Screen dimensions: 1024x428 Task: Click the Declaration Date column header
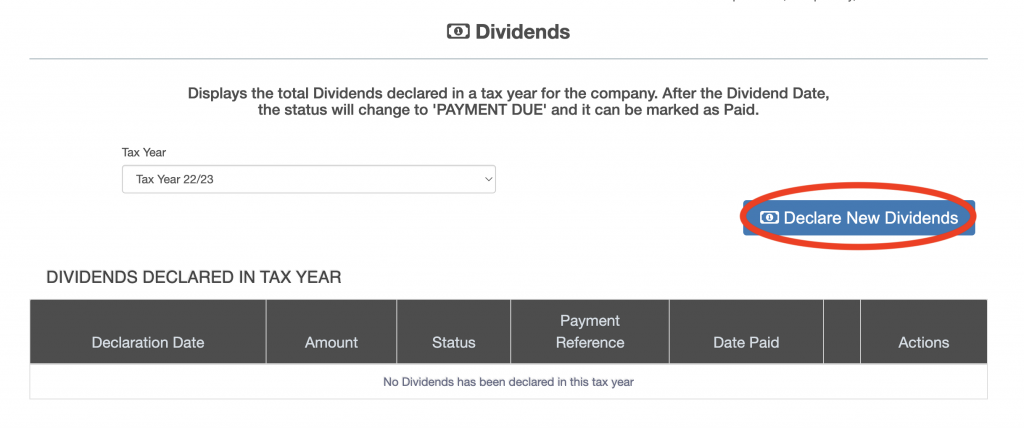pos(148,342)
